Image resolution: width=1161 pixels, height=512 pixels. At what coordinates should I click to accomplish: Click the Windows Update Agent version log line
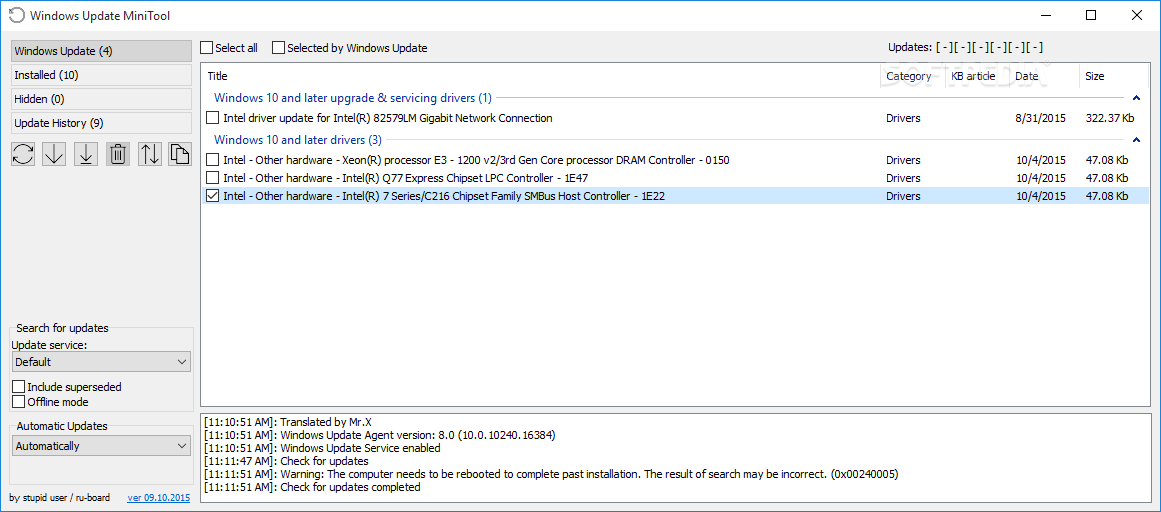click(380, 434)
